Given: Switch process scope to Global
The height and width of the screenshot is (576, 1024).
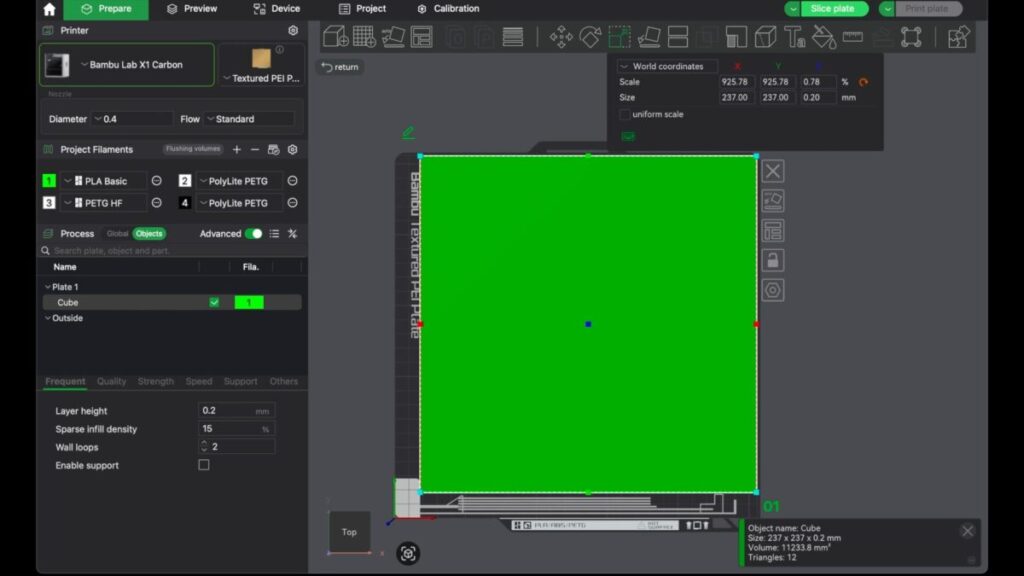Looking at the screenshot, I should (118, 234).
